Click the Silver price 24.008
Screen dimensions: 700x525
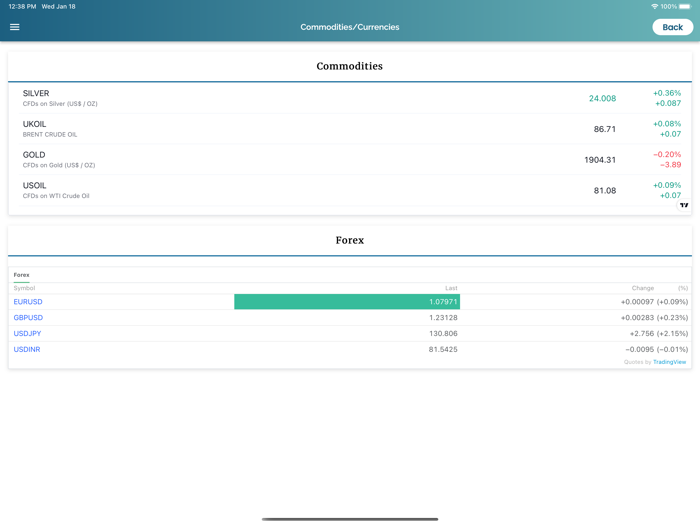pos(602,98)
